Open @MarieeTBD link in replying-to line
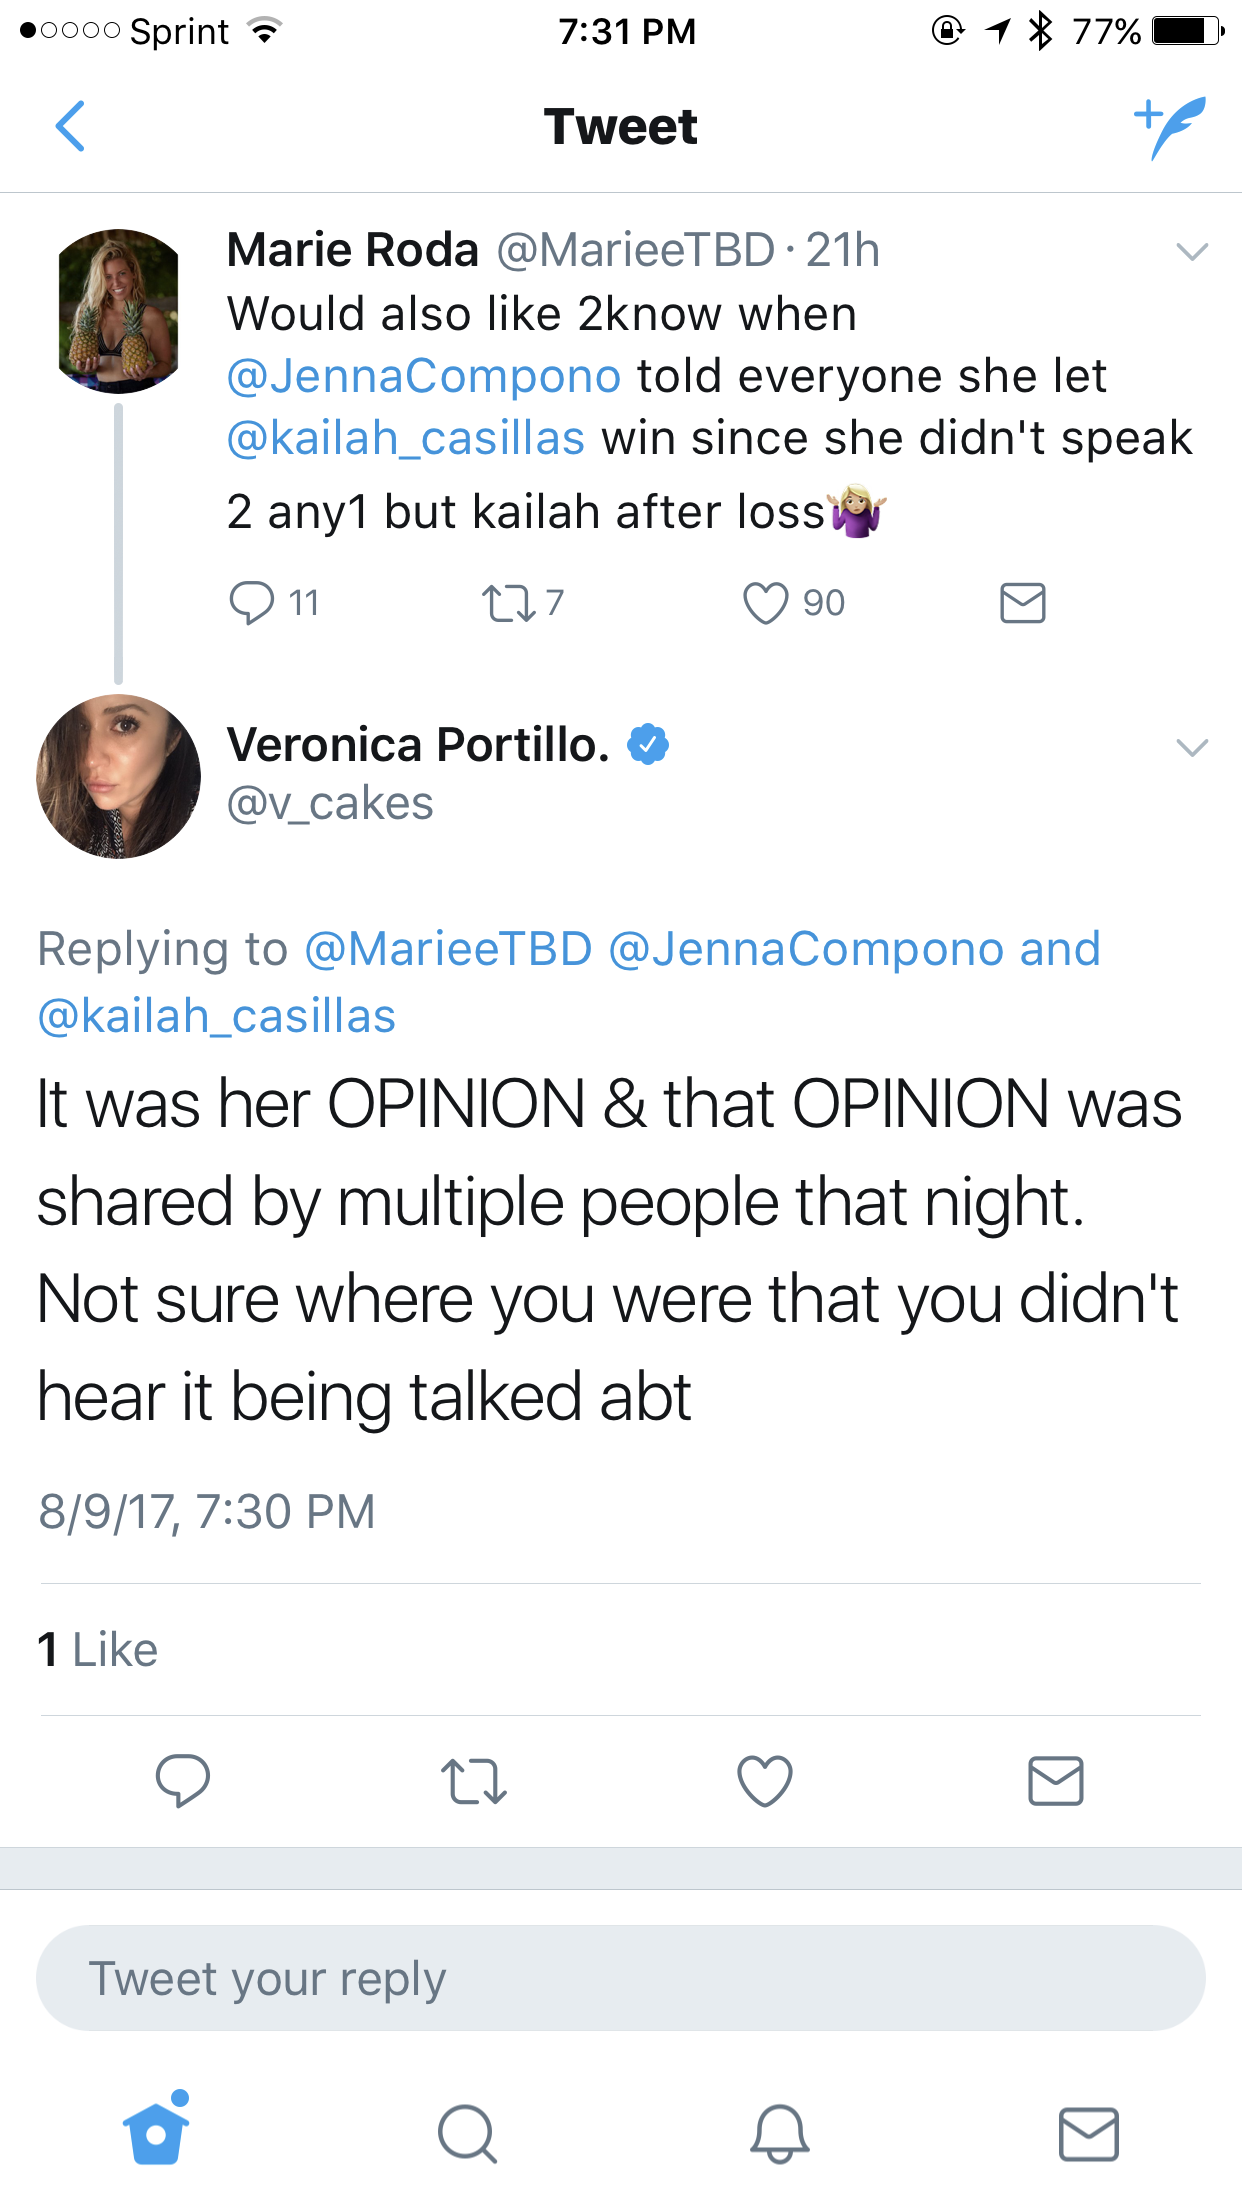Image resolution: width=1242 pixels, height=2208 pixels. click(448, 948)
